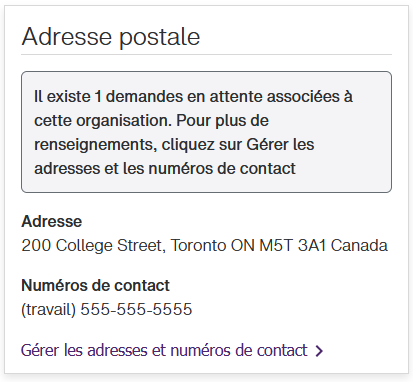Click the bold Numéros de contact label

point(95,286)
